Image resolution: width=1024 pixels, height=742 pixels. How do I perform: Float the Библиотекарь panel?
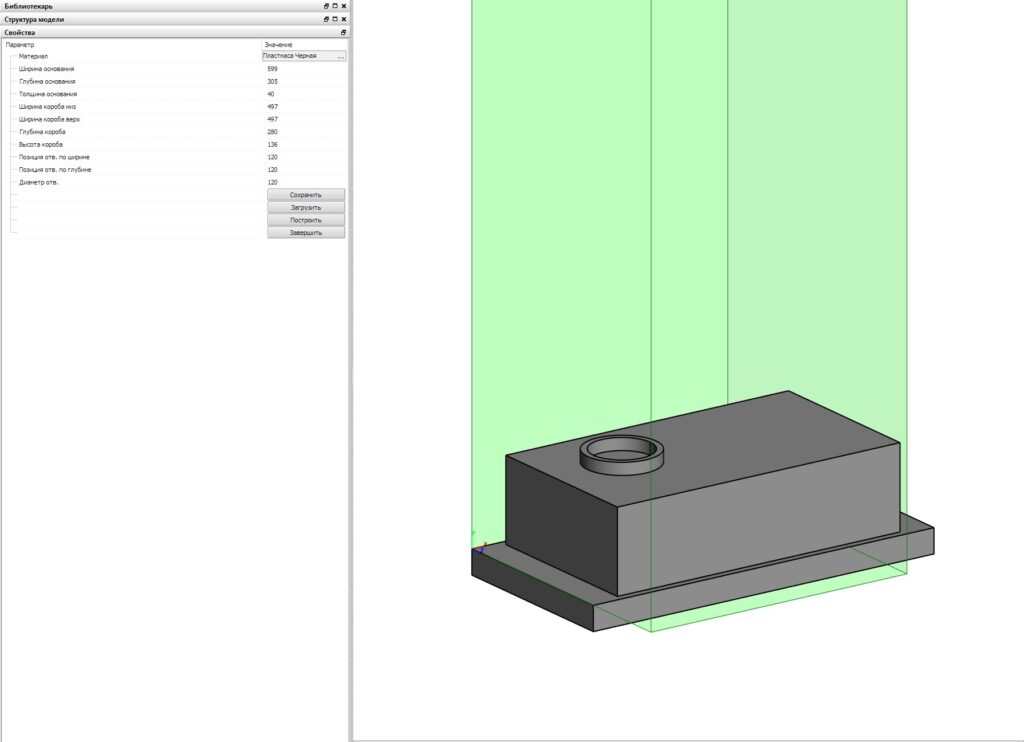click(x=327, y=6)
